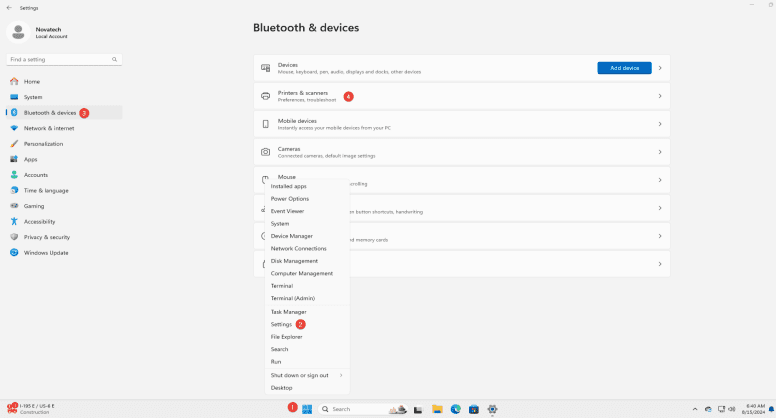Expand the Devices row chevron
The width and height of the screenshot is (776, 418).
[660, 68]
